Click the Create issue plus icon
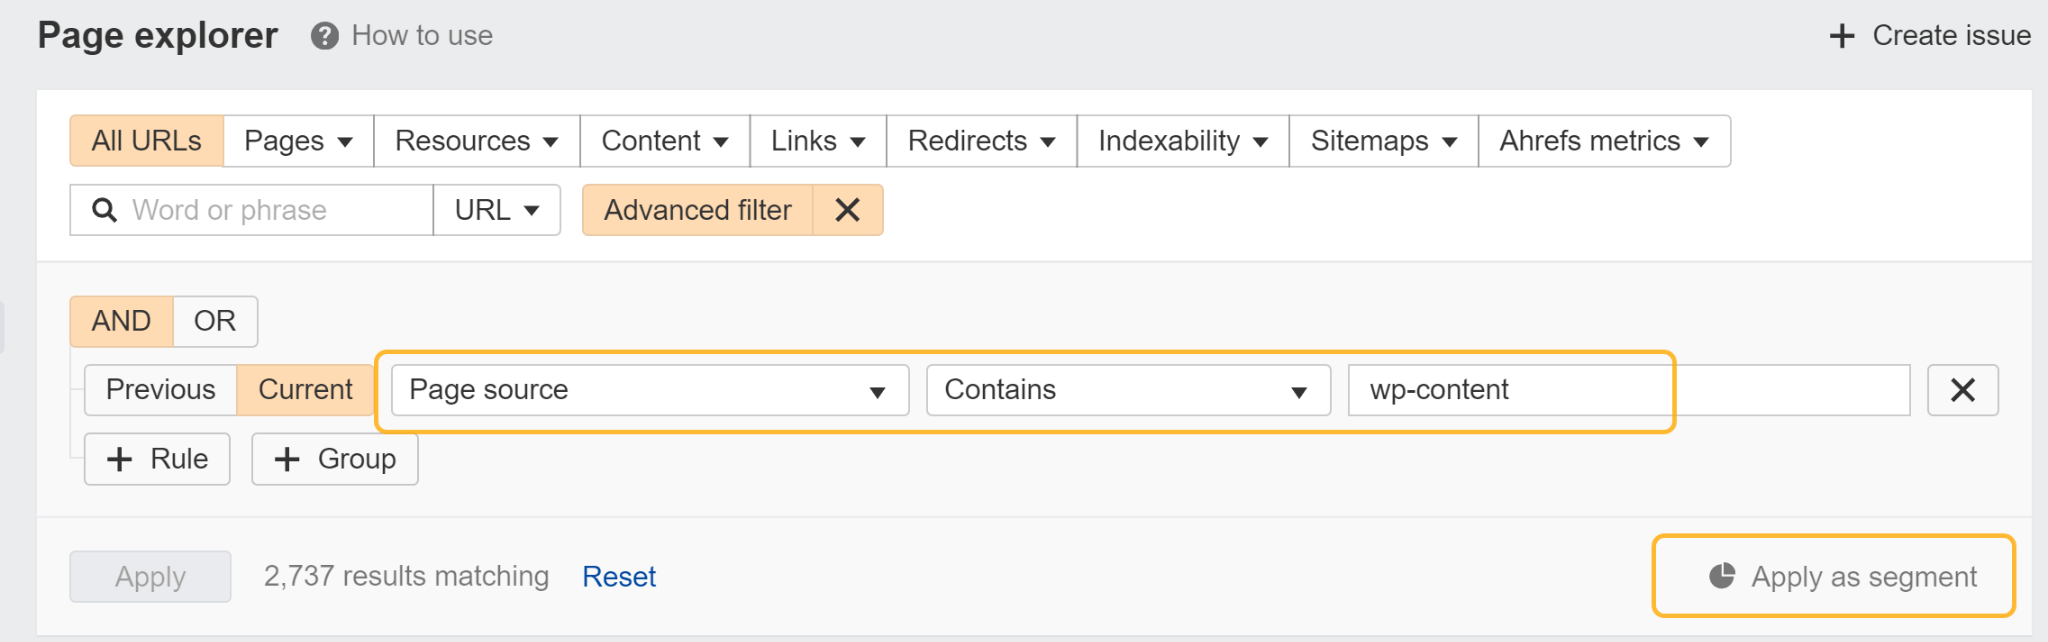The width and height of the screenshot is (2048, 642). [x=1840, y=35]
